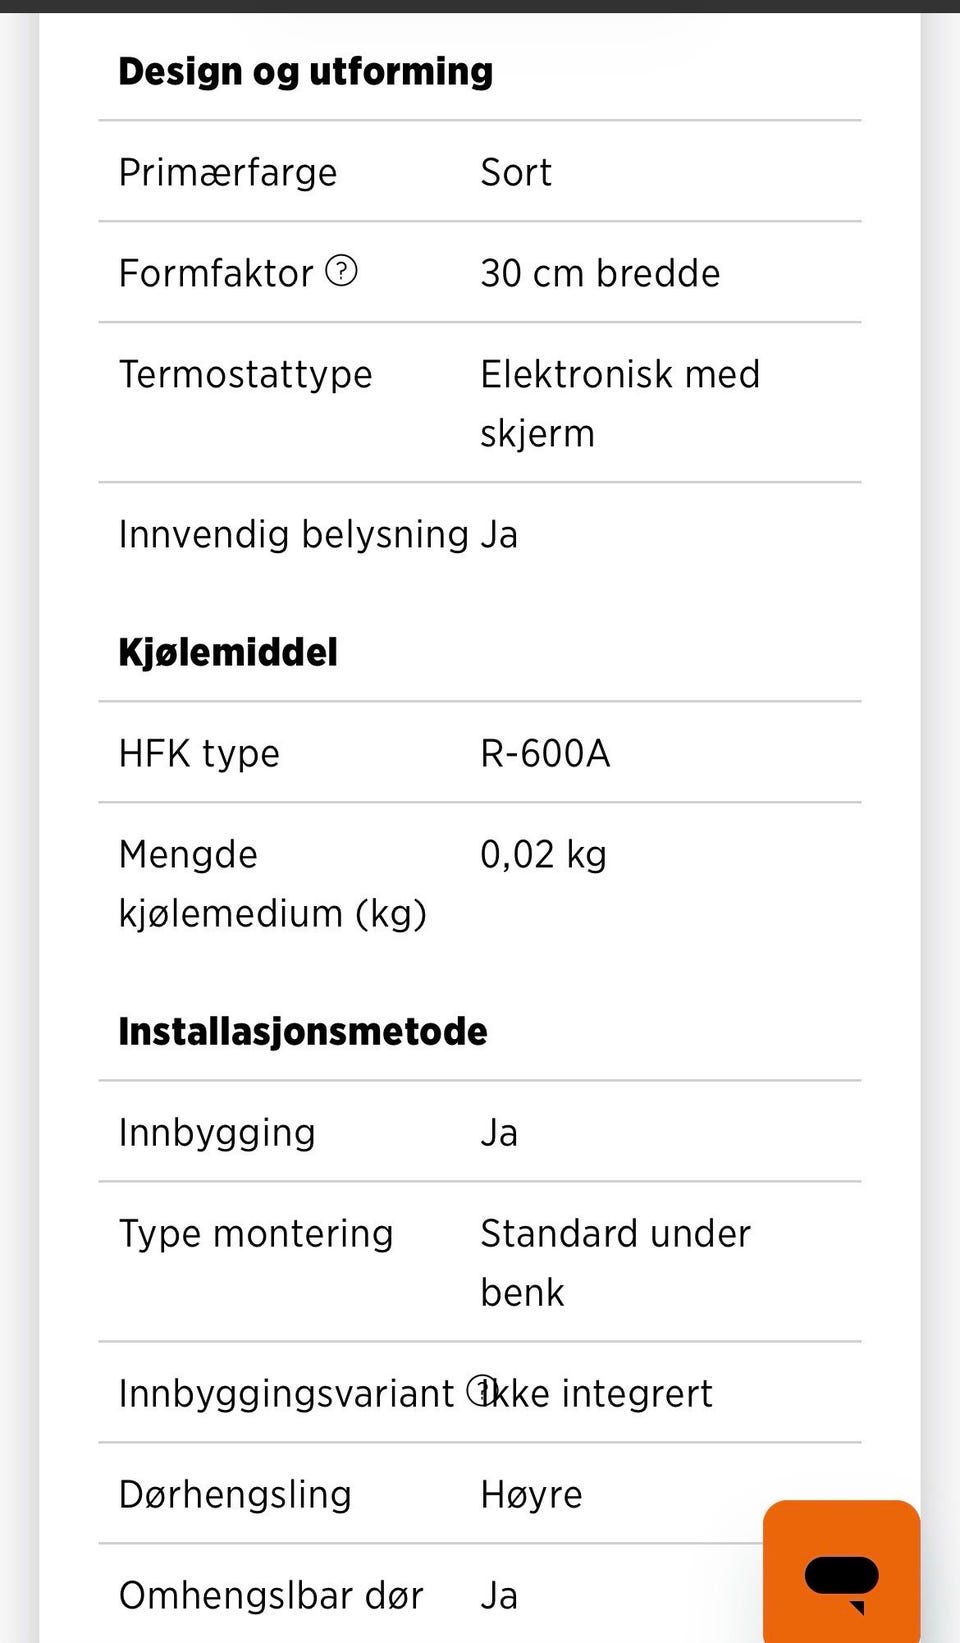Screen dimensions: 960x1643
Task: Select the Innvendig belysning row
Action: click(480, 534)
